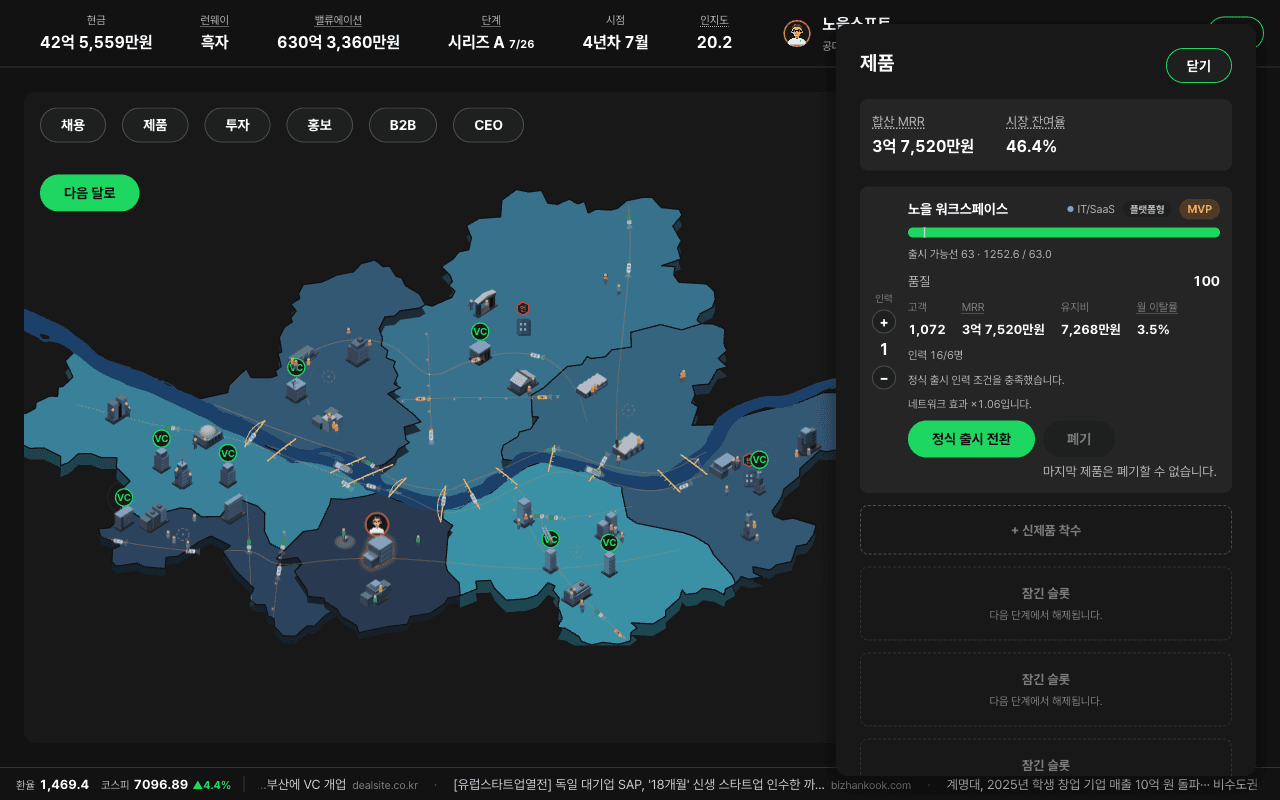This screenshot has height=800, width=1280.
Task: Advance with the 다음 달로 button
Action: click(x=90, y=193)
